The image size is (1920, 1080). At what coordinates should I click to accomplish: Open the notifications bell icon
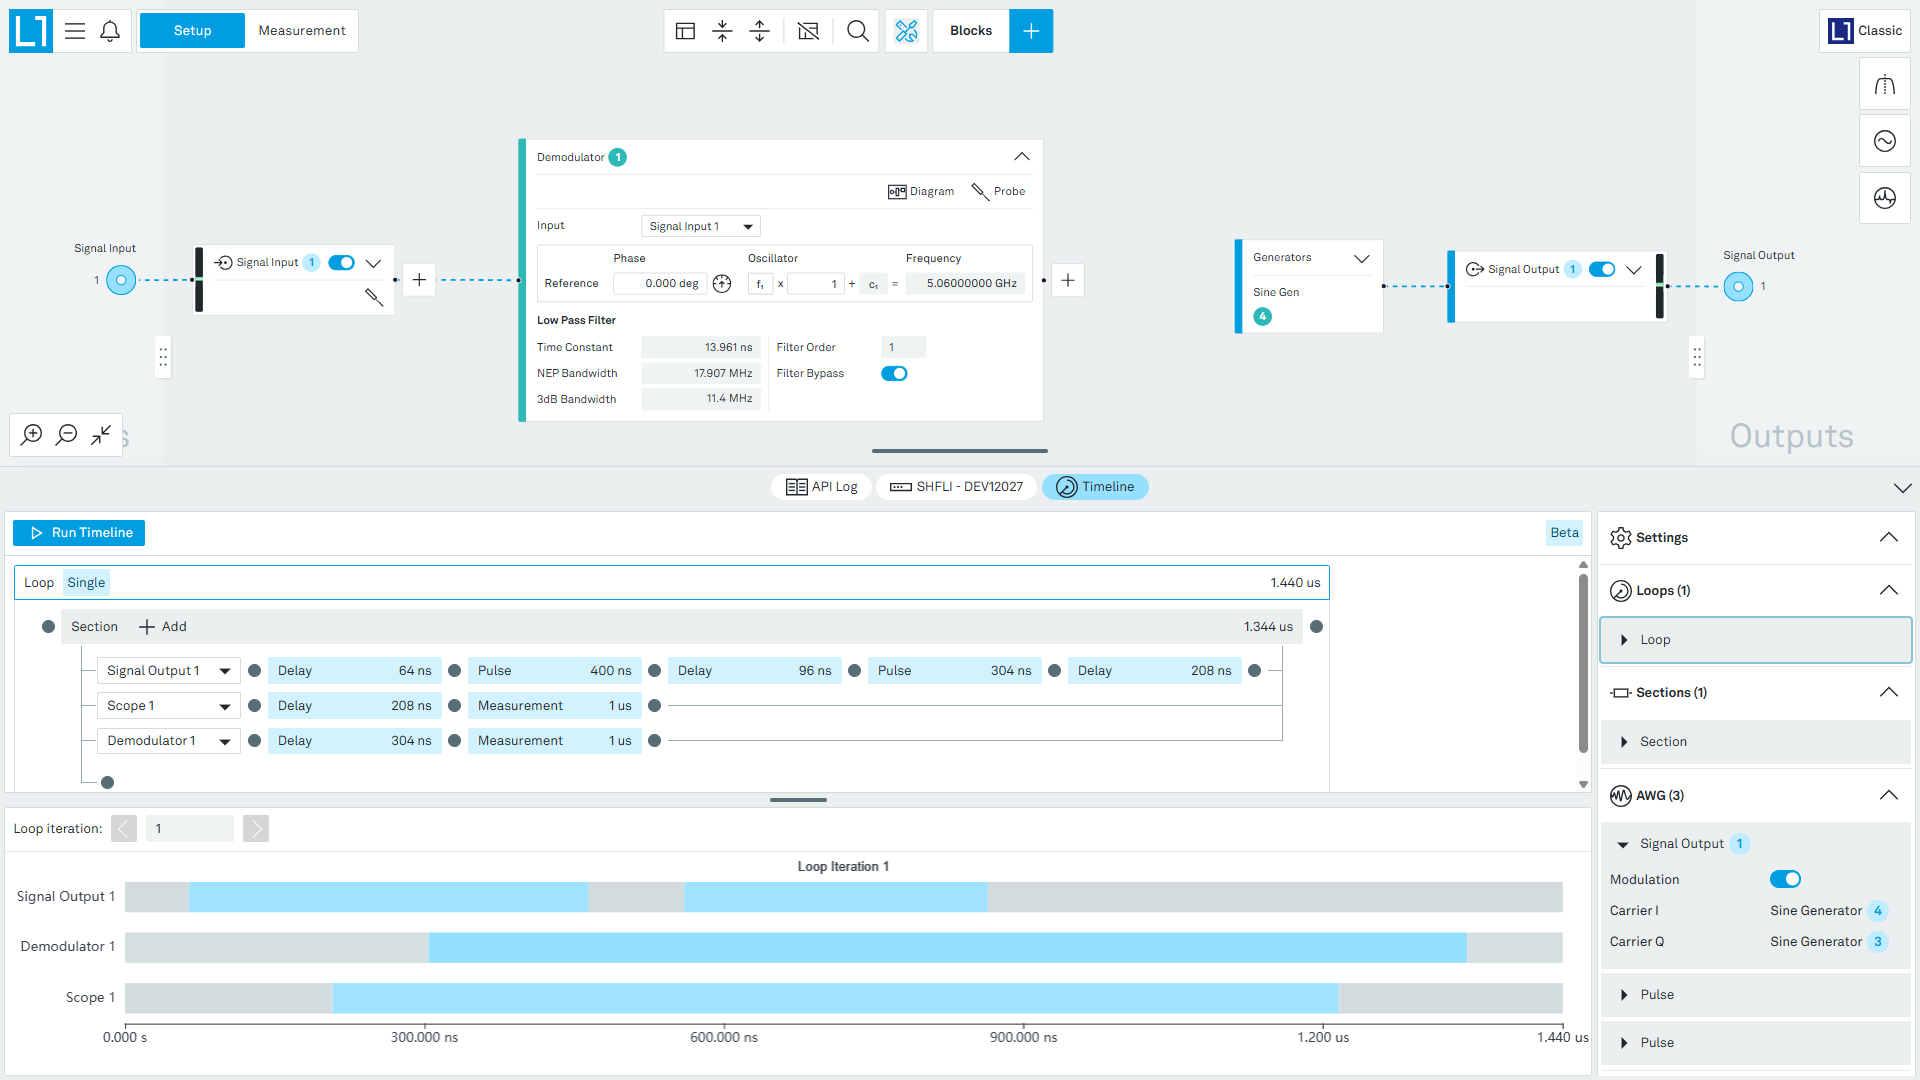110,31
